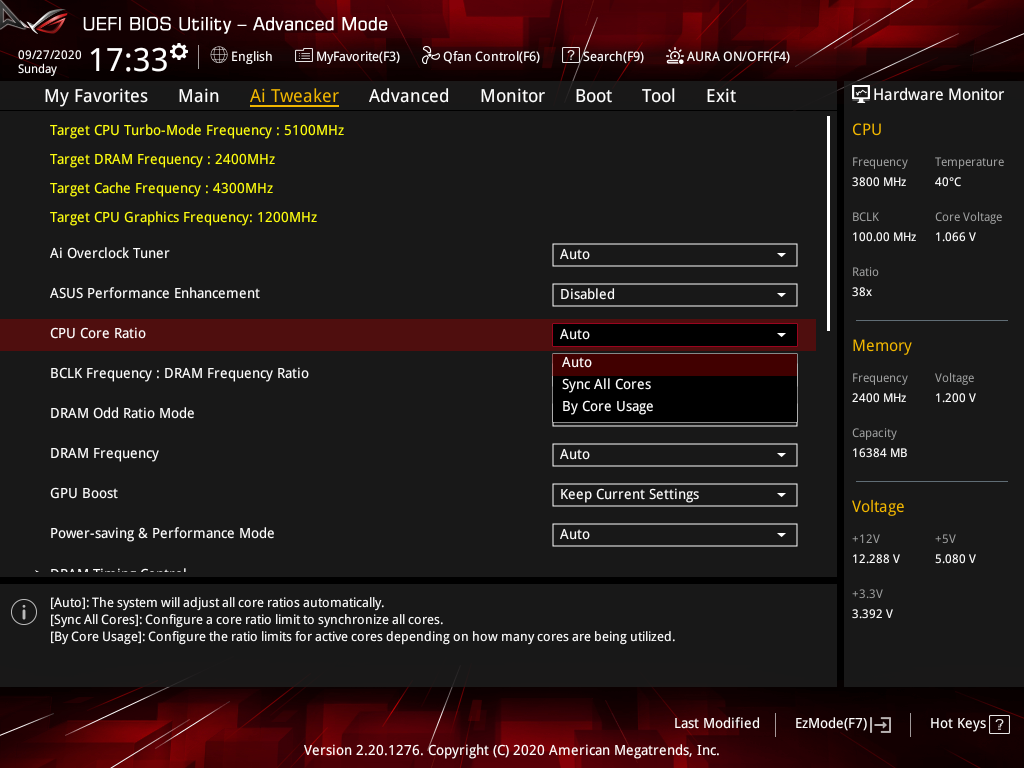Click the vertical scrollbar of settings list
This screenshot has height=768, width=1024.
[x=828, y=223]
